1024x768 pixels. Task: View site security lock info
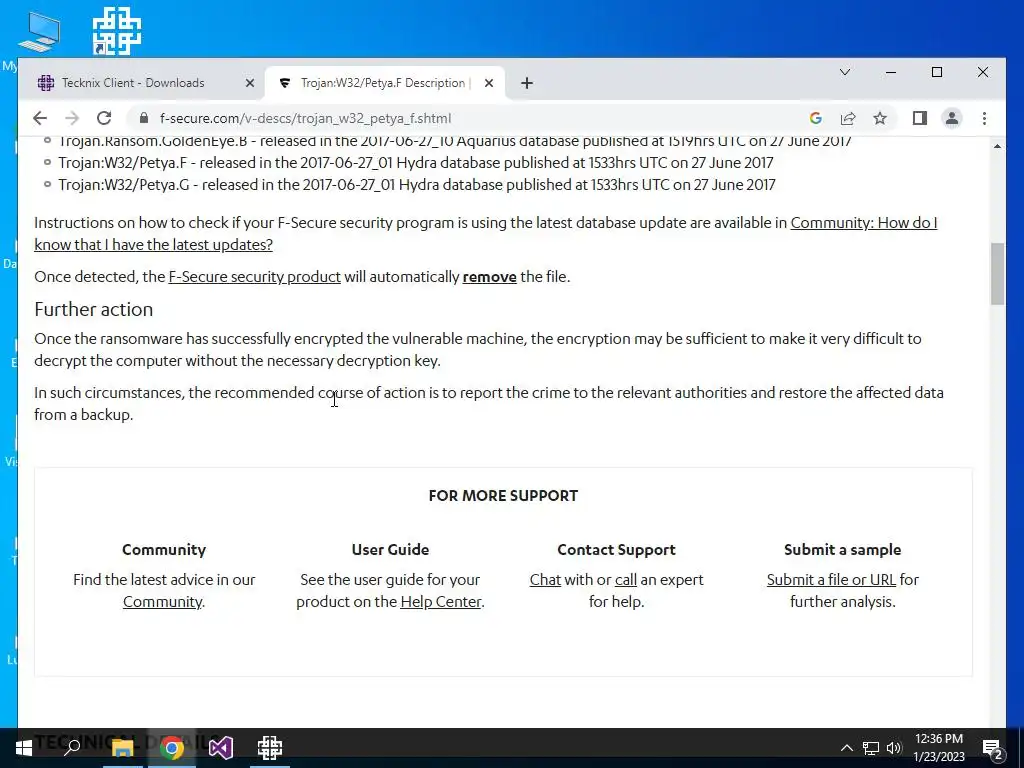(x=144, y=118)
